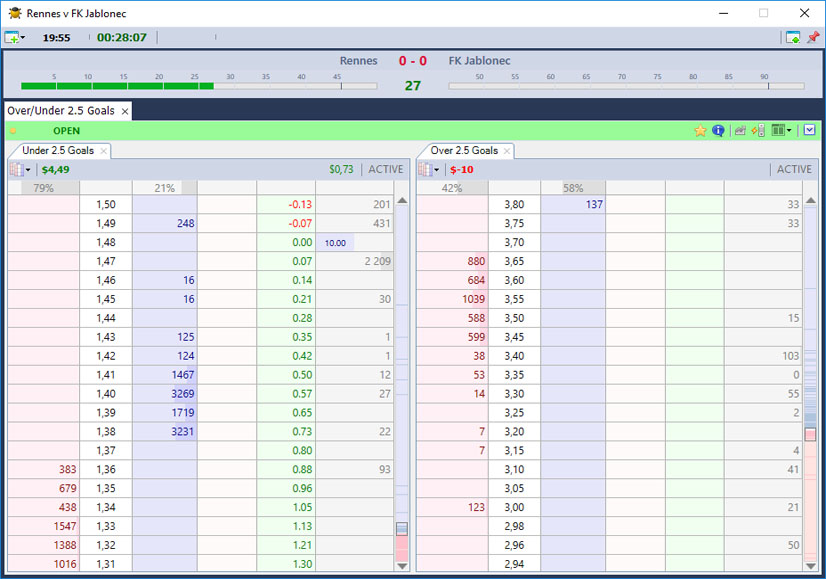Click the 58% column header on Over ladder
The width and height of the screenshot is (826, 579).
click(x=573, y=188)
